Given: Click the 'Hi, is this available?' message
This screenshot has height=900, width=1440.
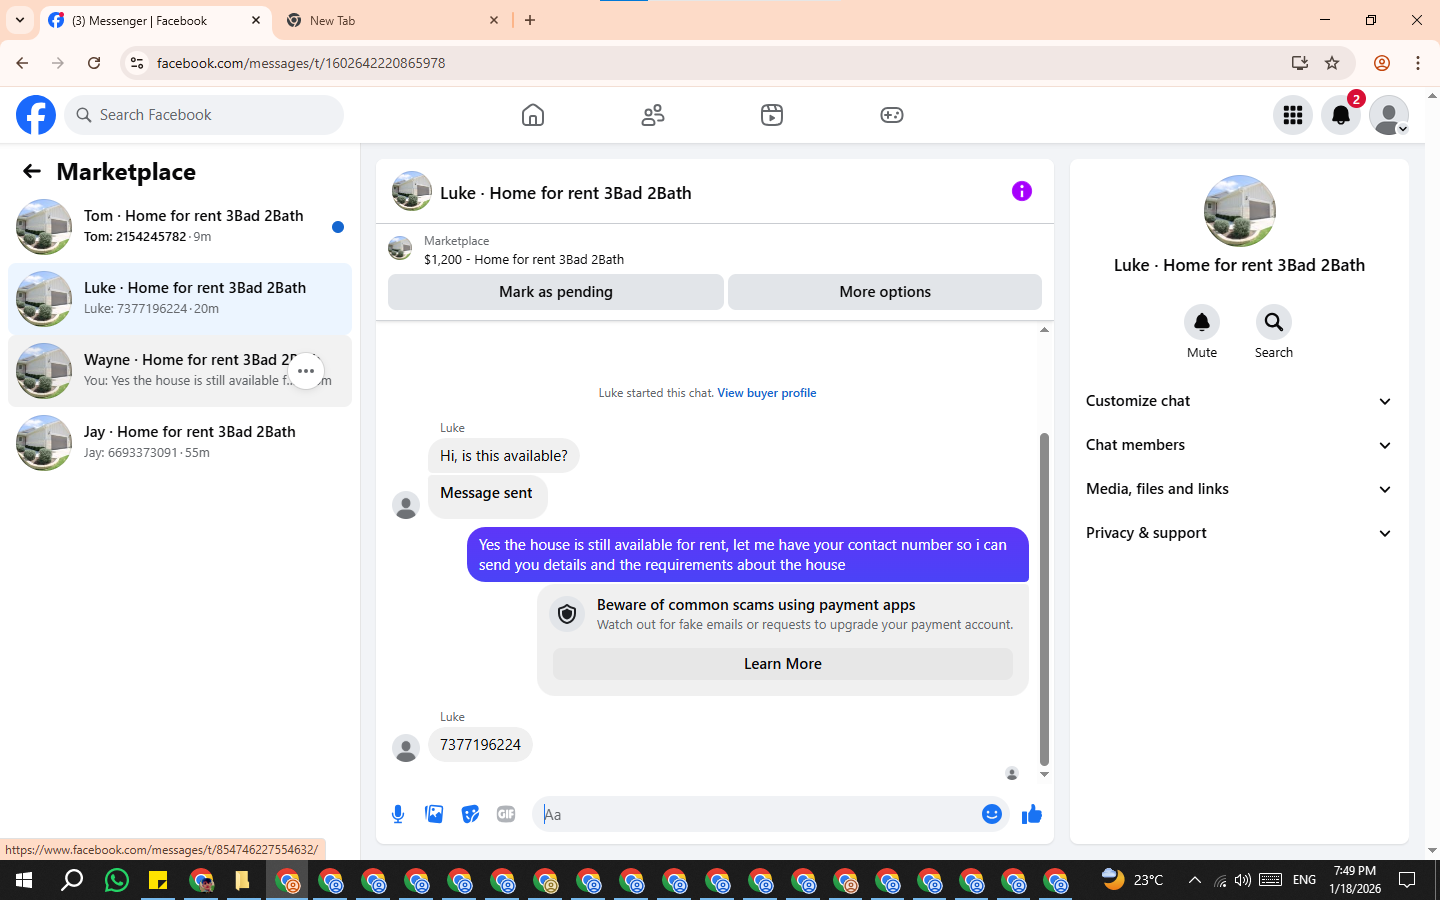Looking at the screenshot, I should tap(504, 456).
